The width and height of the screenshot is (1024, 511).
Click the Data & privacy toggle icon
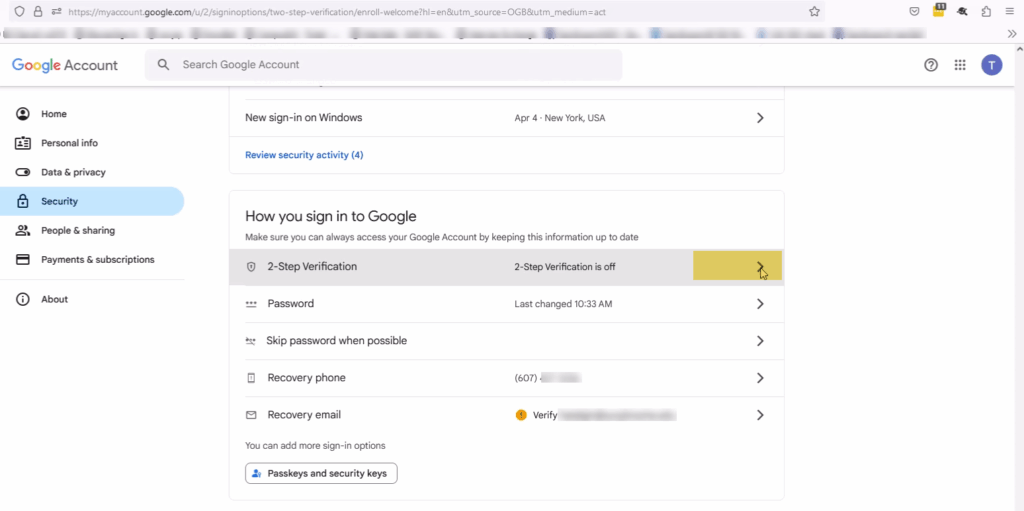(23, 173)
